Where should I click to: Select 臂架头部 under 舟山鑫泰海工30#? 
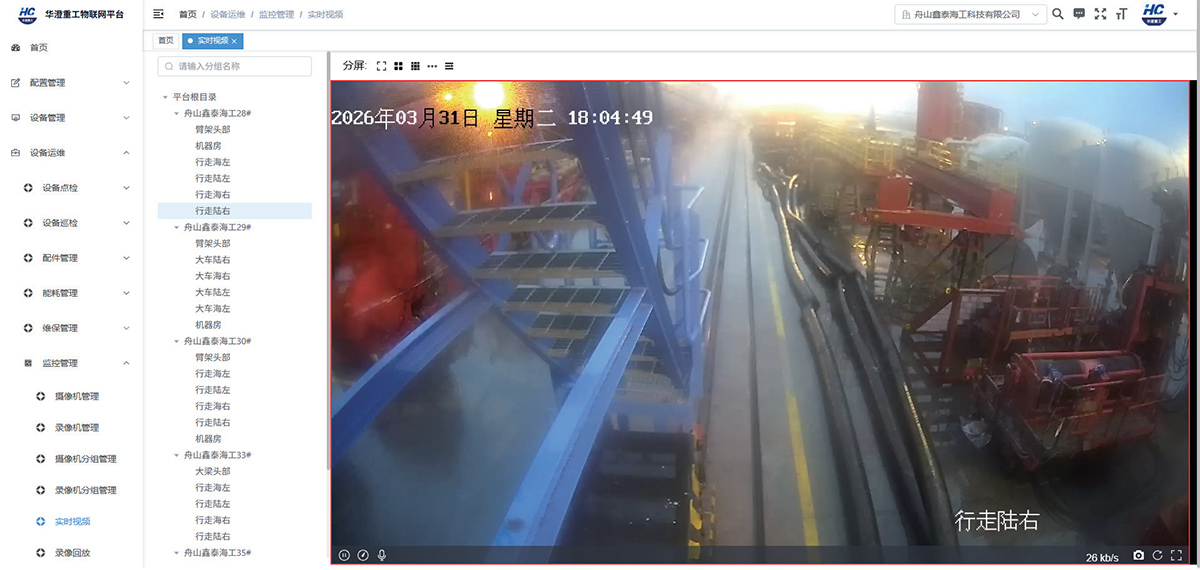(x=212, y=357)
